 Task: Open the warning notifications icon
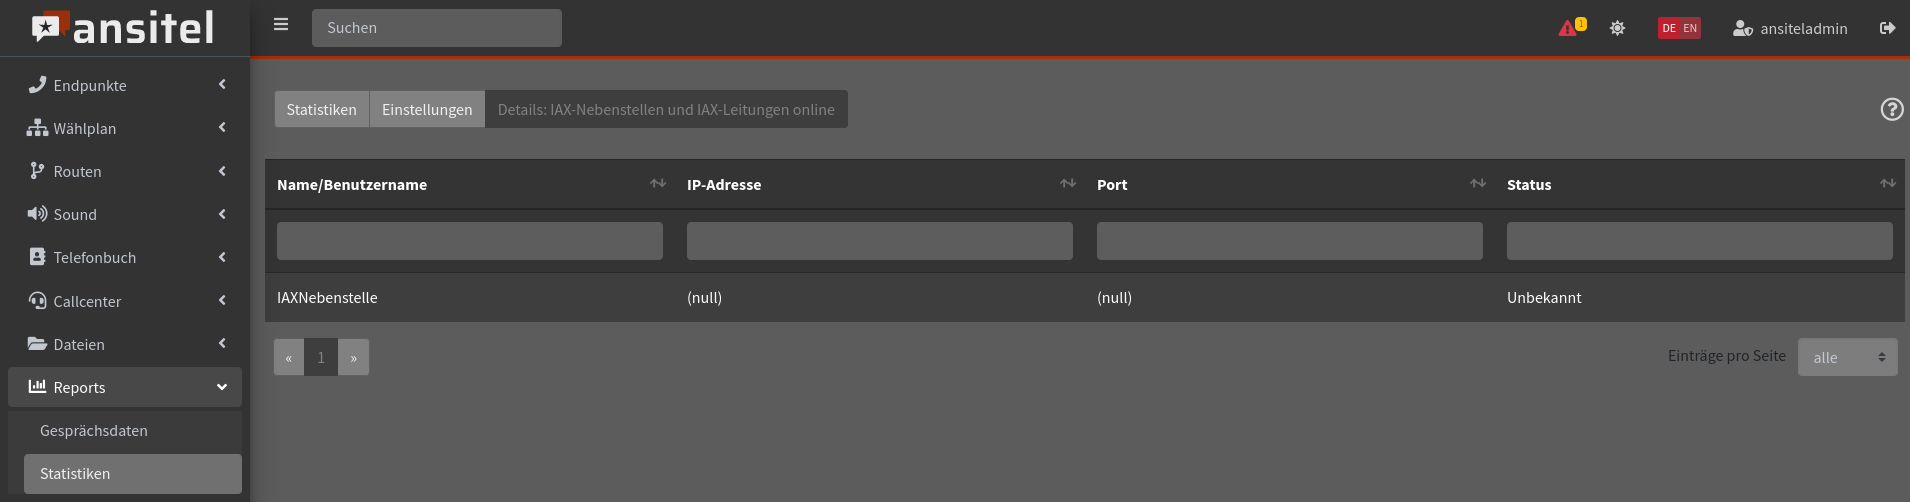1570,28
